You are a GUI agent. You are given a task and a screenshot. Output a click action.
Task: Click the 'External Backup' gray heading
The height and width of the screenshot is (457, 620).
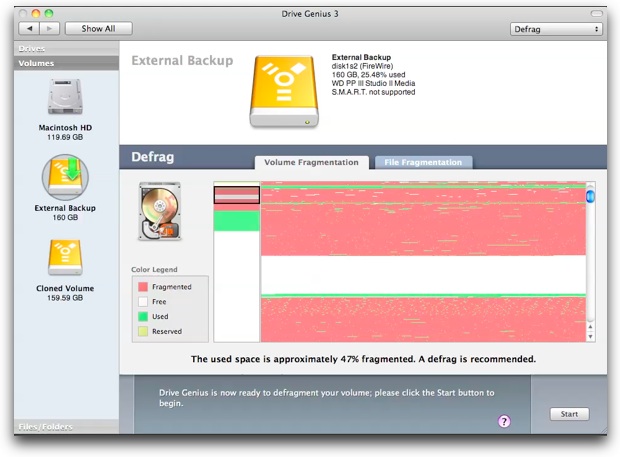click(182, 60)
